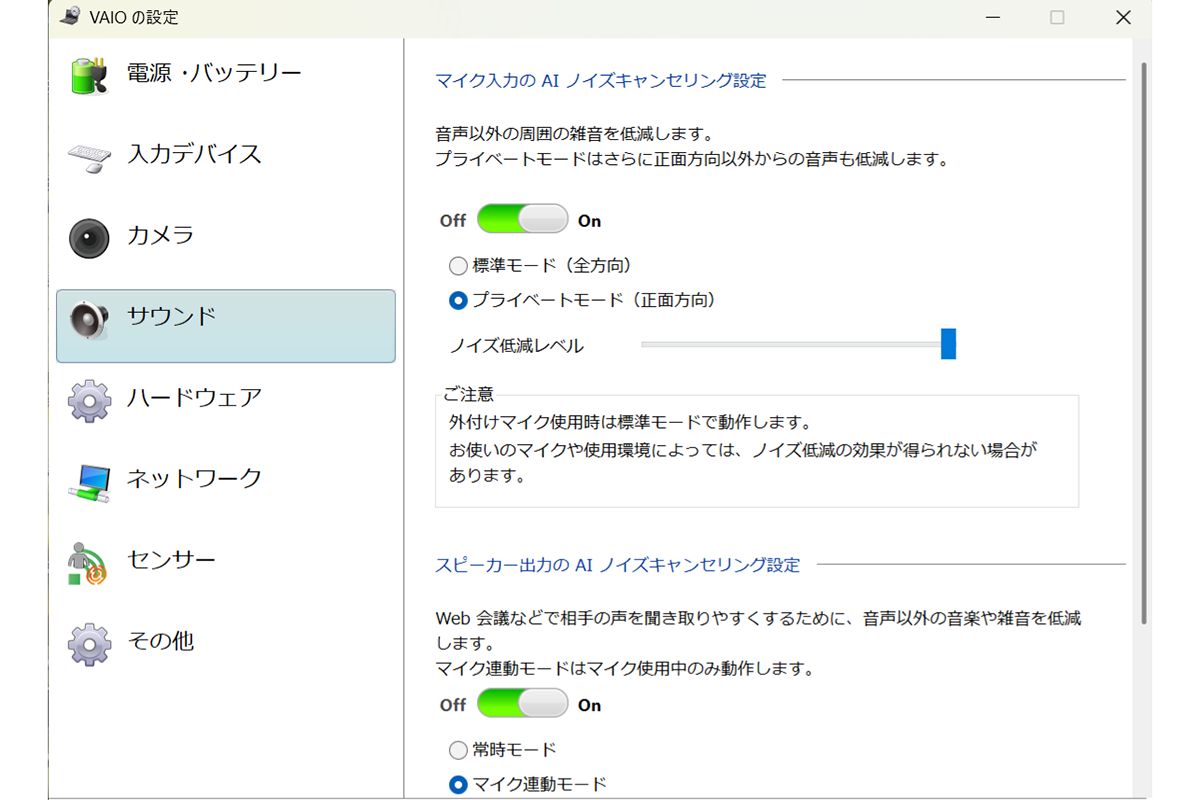1200x800 pixels.
Task: Toggle speaker AI noise canceling switch
Action: (x=523, y=704)
